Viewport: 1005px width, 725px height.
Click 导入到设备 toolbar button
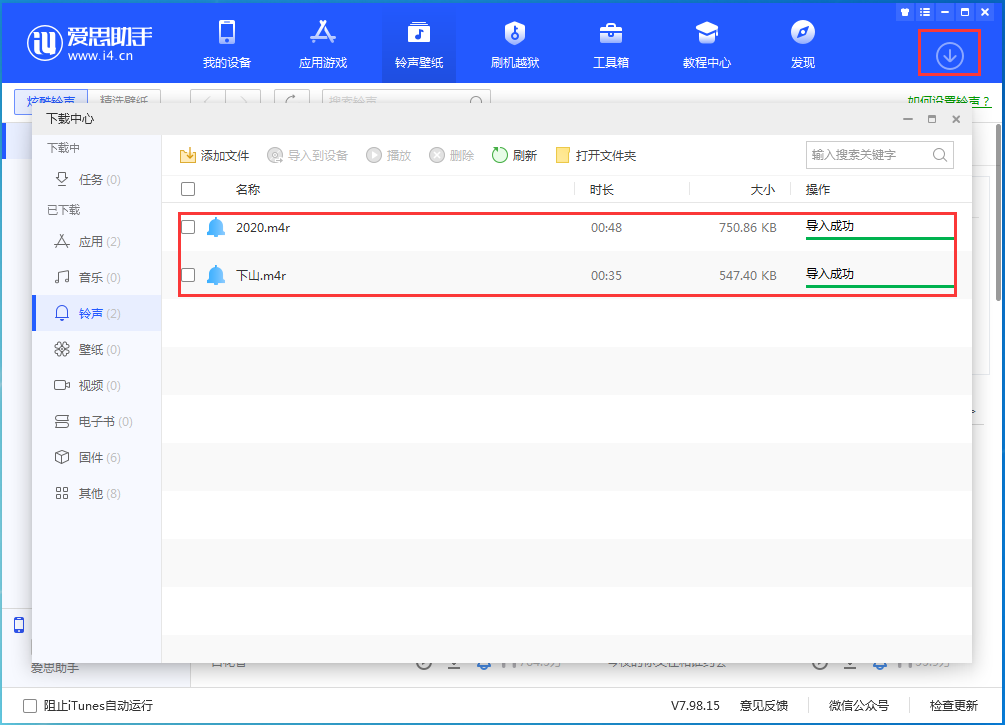tap(307, 155)
